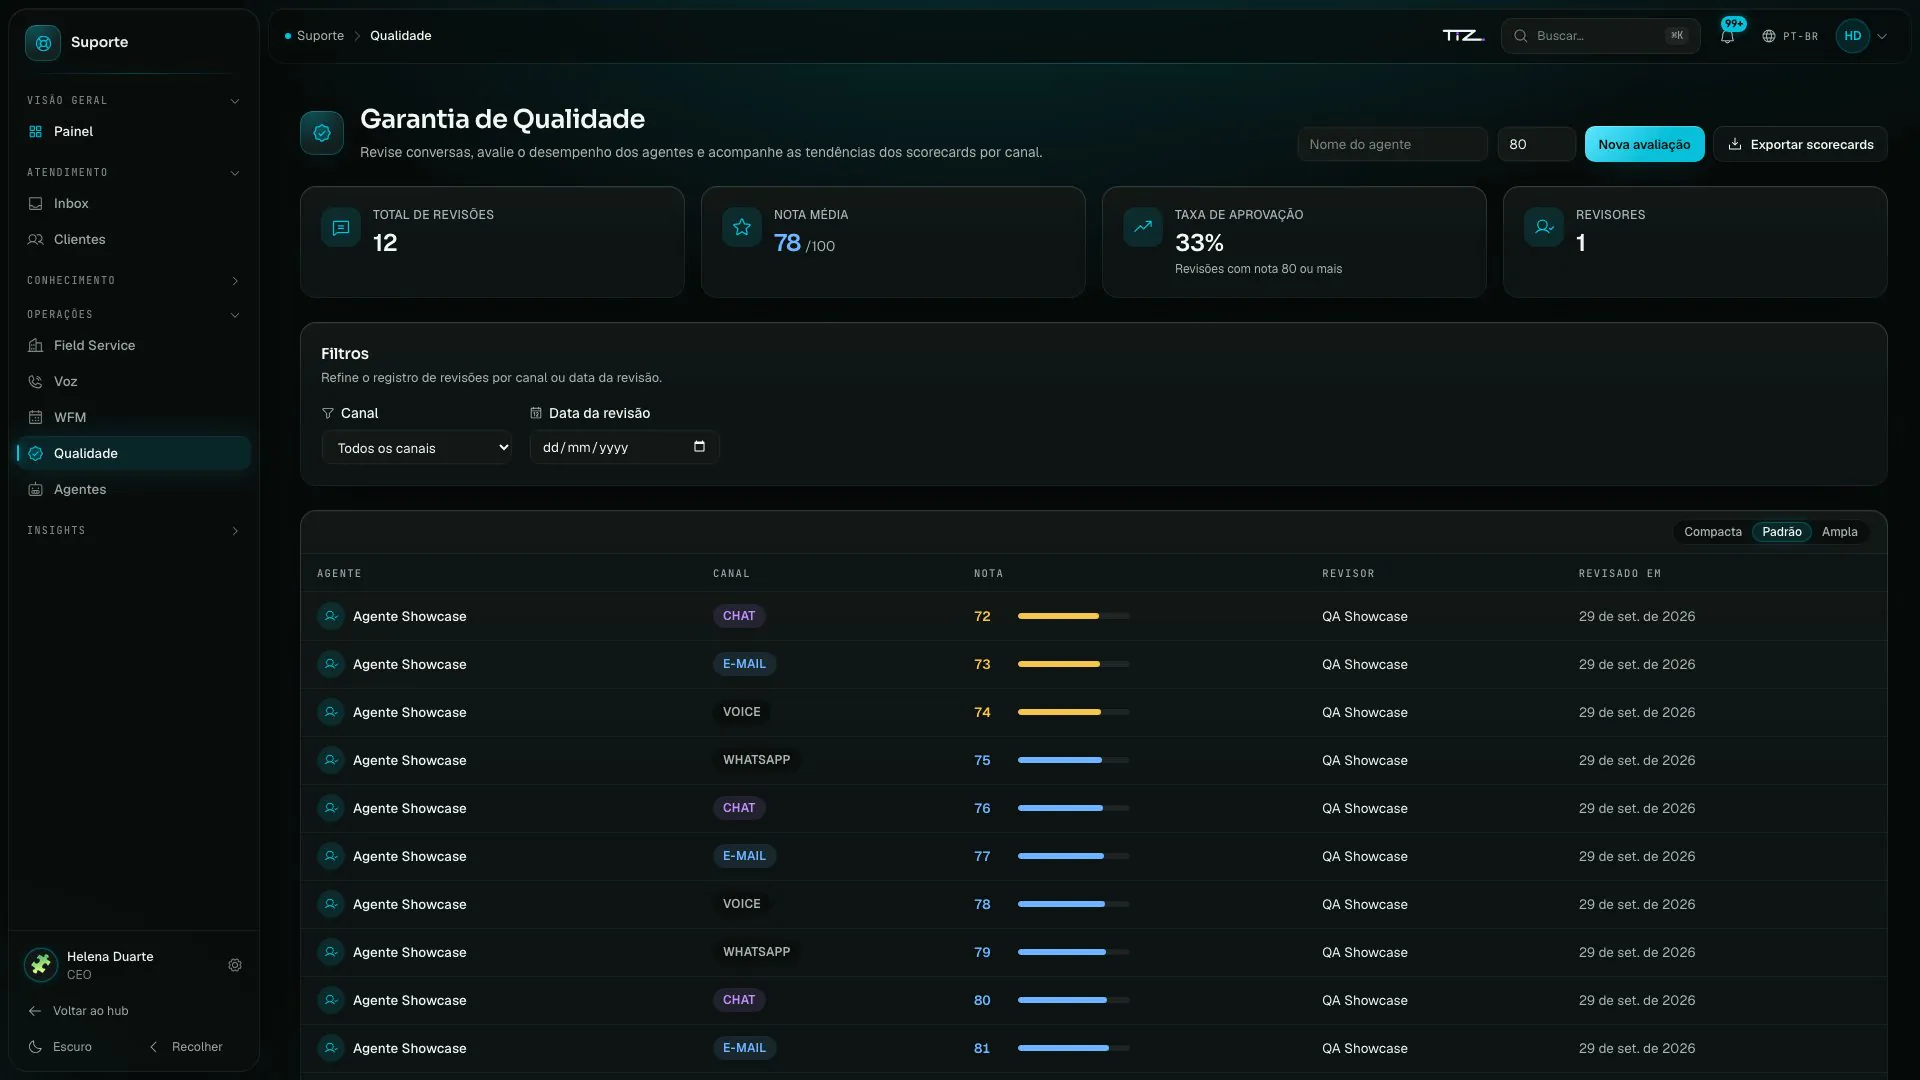Open notifications bell icon
Viewport: 1920px width, 1080px height.
[x=1727, y=36]
